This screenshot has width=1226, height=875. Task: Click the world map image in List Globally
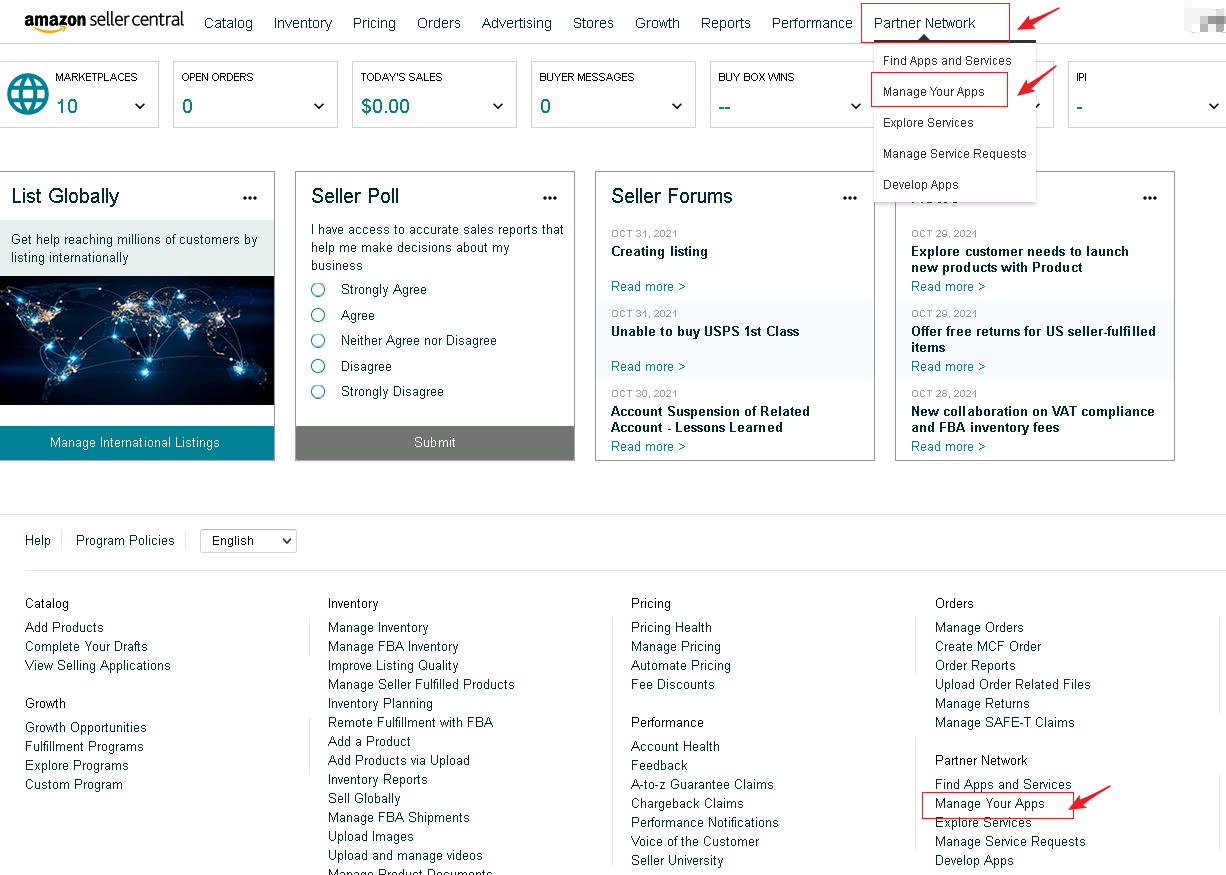(137, 340)
